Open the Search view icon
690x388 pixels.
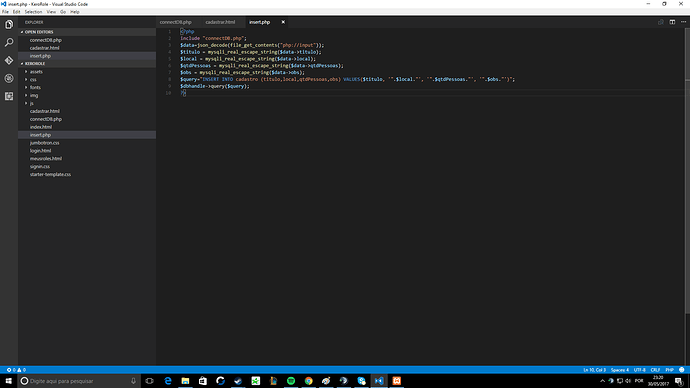tap(9, 42)
